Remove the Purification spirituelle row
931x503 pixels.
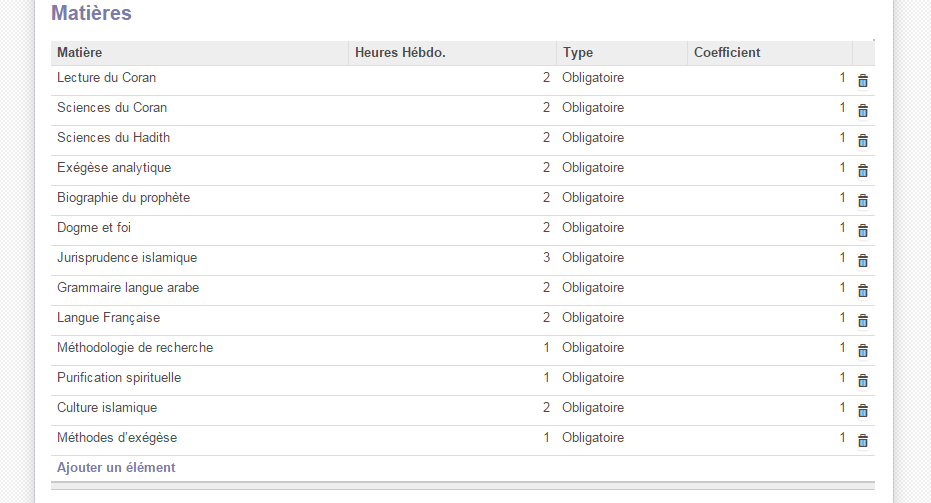coord(863,381)
